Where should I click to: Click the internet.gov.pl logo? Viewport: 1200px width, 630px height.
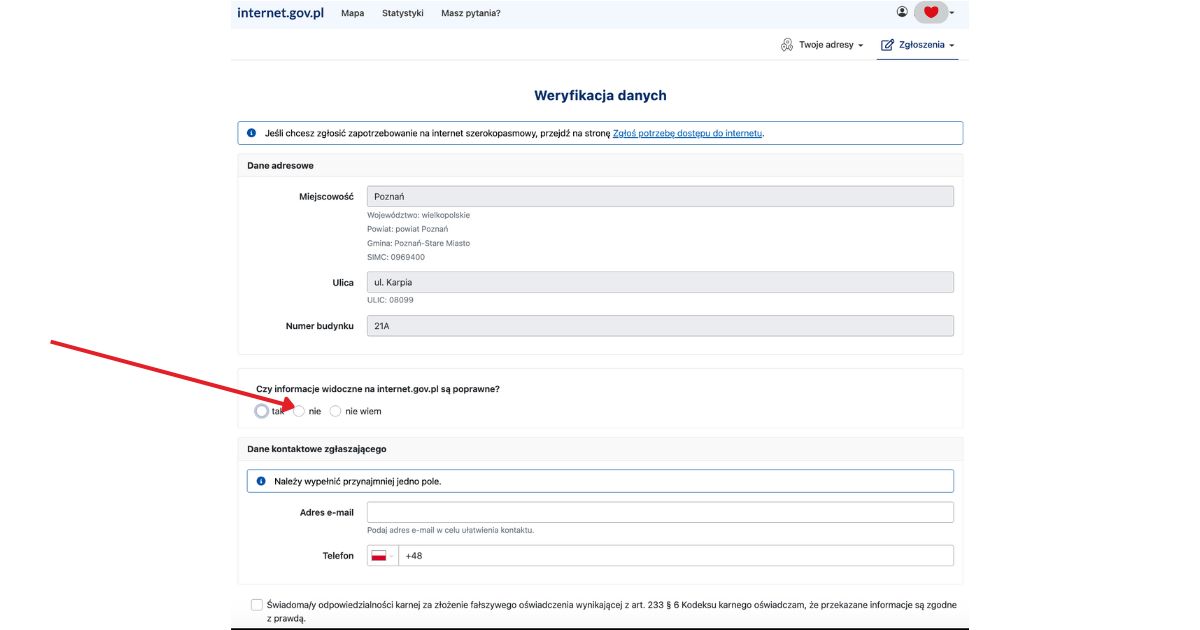[x=280, y=13]
